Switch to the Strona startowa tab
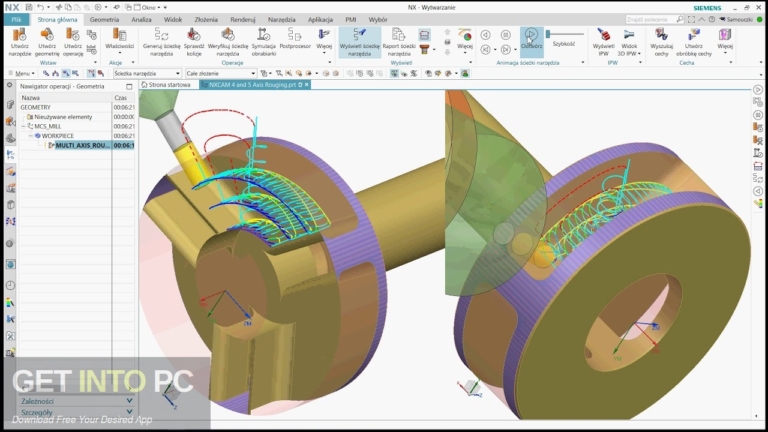The width and height of the screenshot is (768, 432). (x=166, y=85)
